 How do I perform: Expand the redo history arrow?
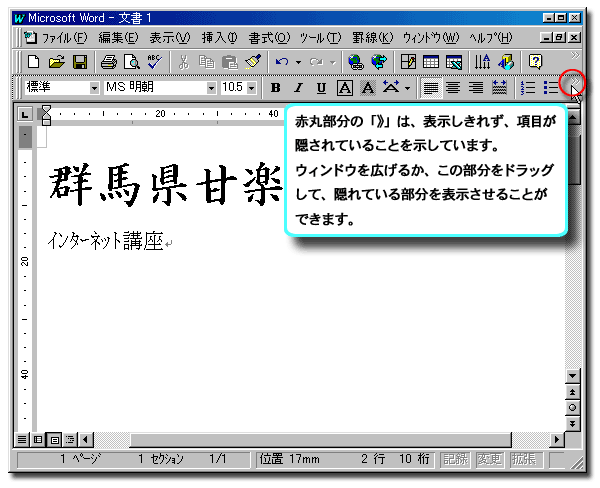pyautogui.click(x=333, y=62)
